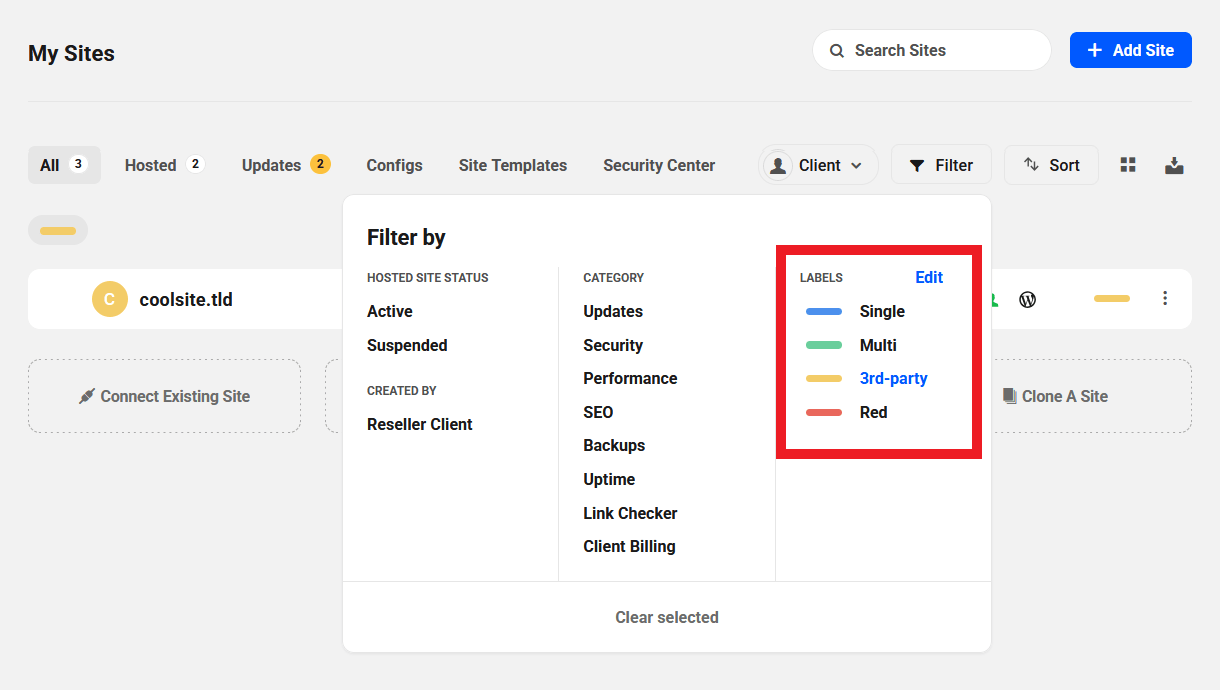Toggle the Active hosted status filter
This screenshot has height=690, width=1220.
click(x=390, y=311)
